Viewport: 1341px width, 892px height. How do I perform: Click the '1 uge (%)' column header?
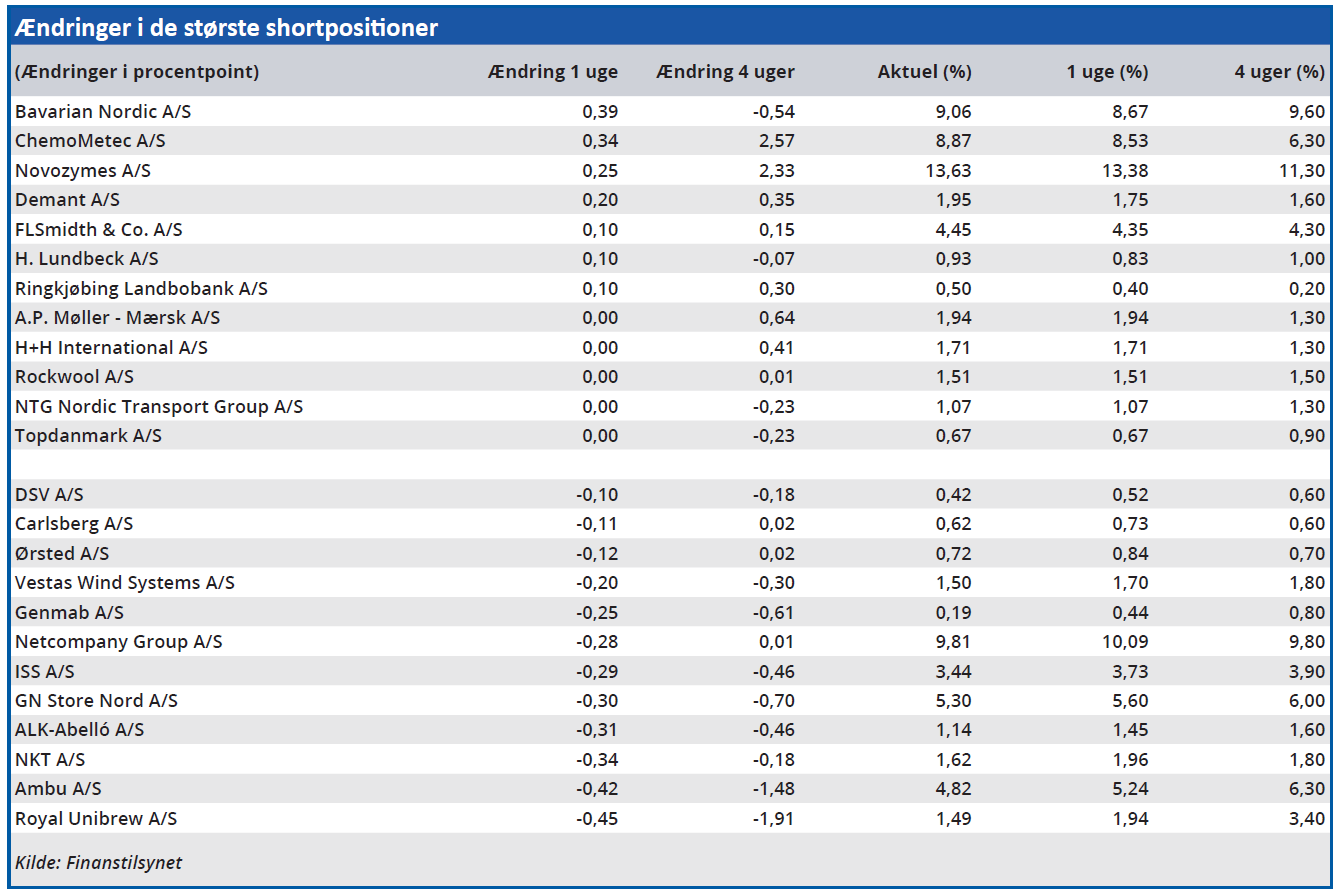(1105, 72)
